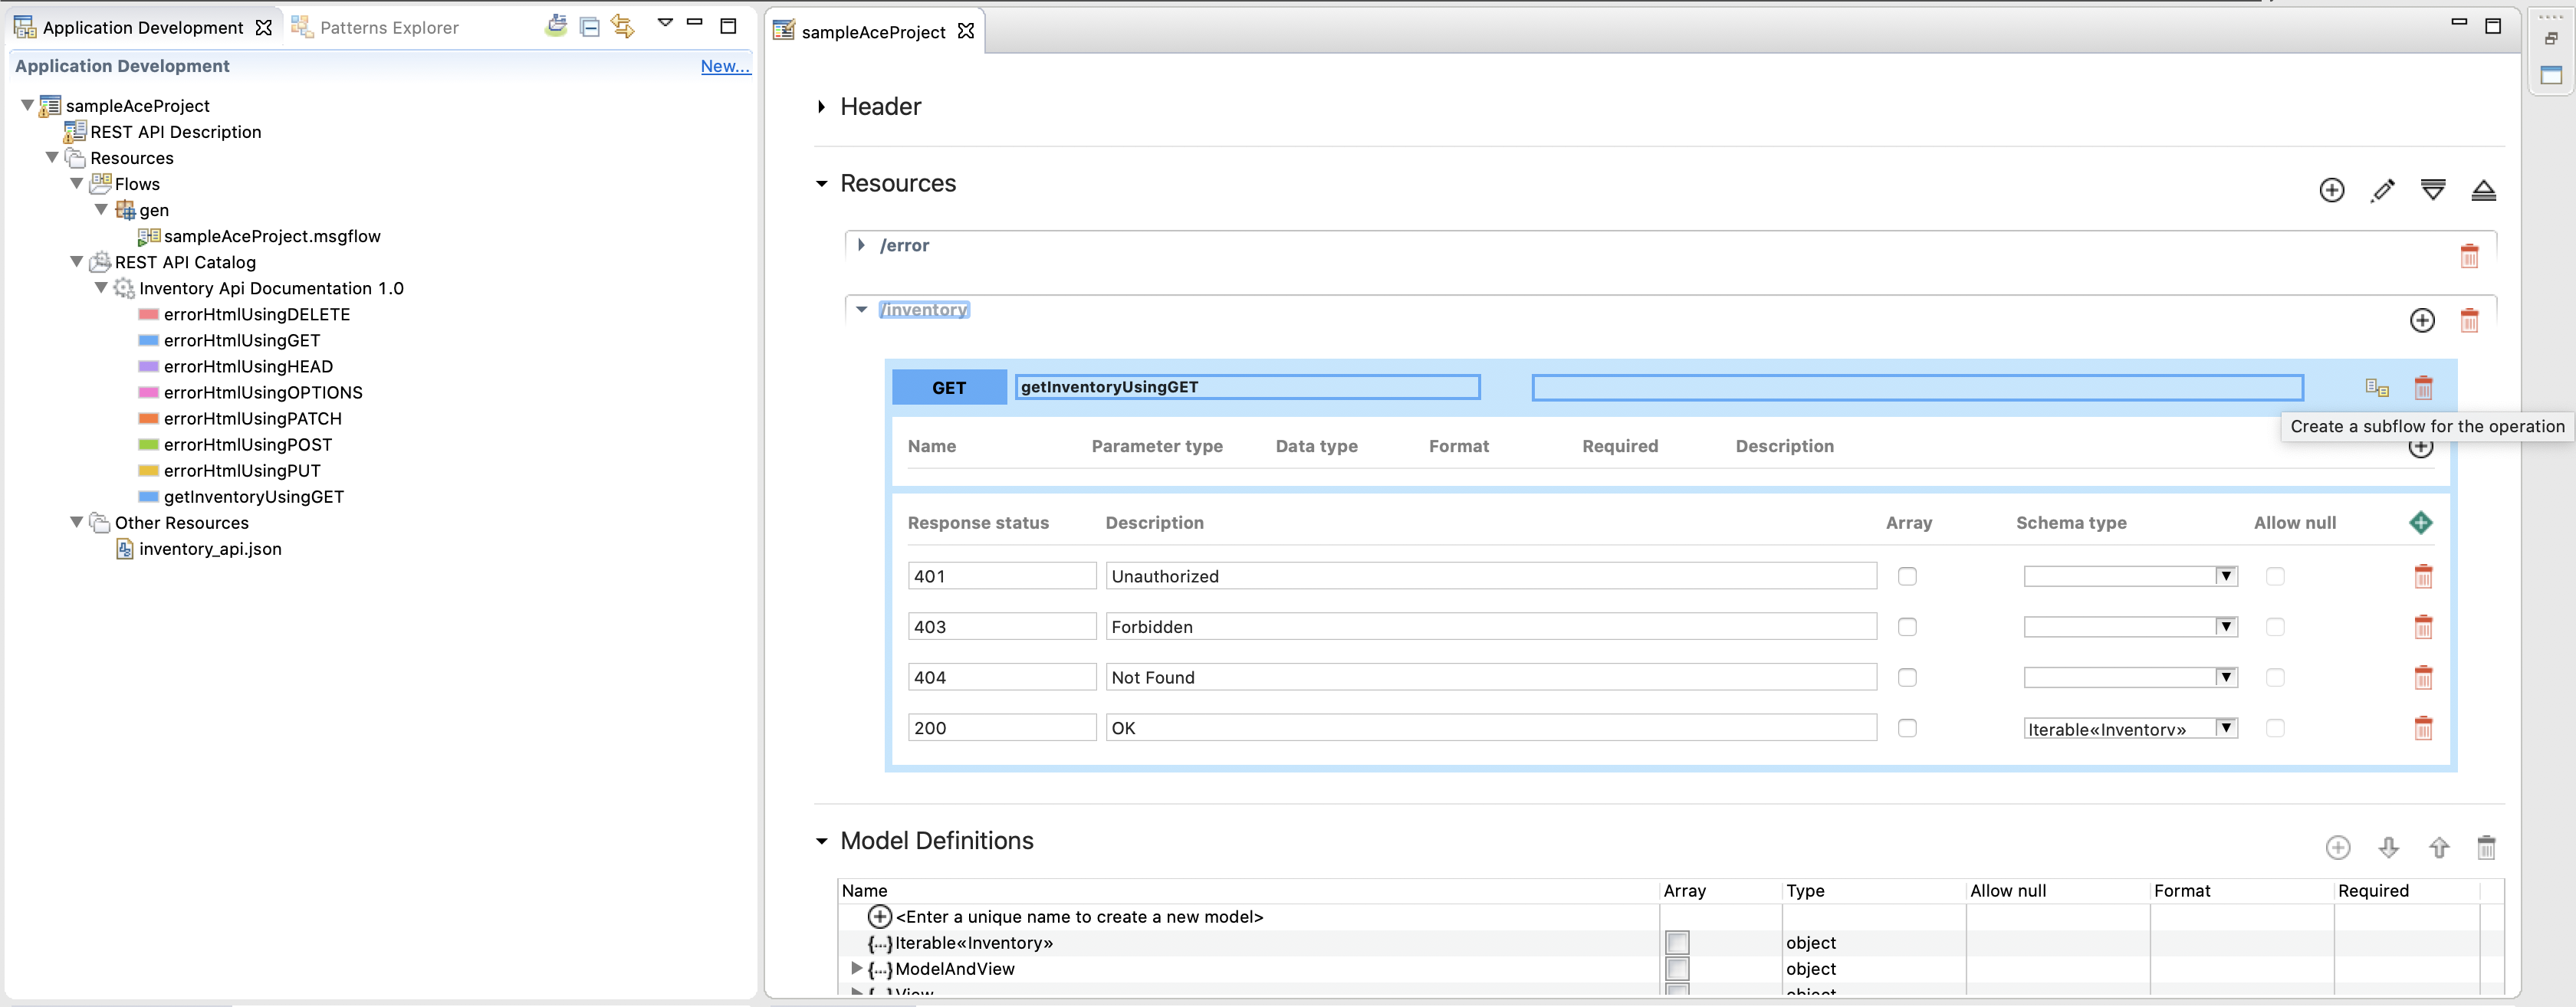2576x1007 pixels.
Task: Delete the 404 Not Found response row
Action: pyautogui.click(x=2422, y=677)
